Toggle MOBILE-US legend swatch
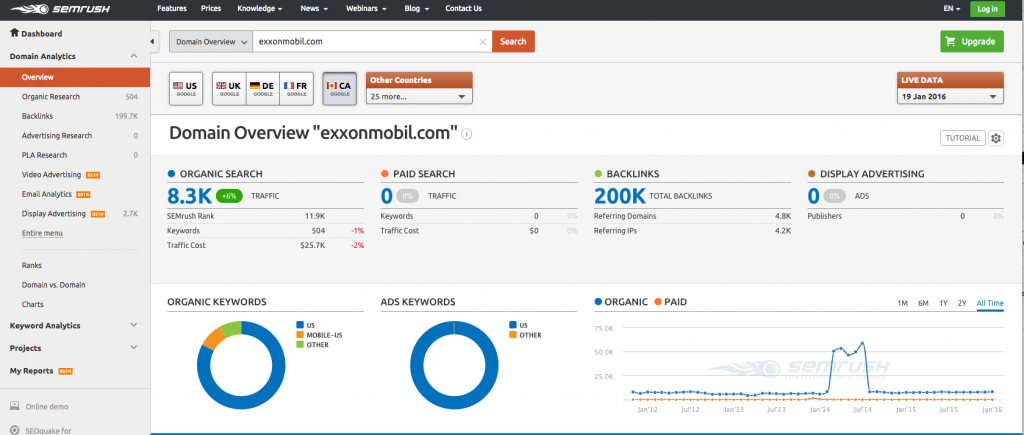 [300, 335]
